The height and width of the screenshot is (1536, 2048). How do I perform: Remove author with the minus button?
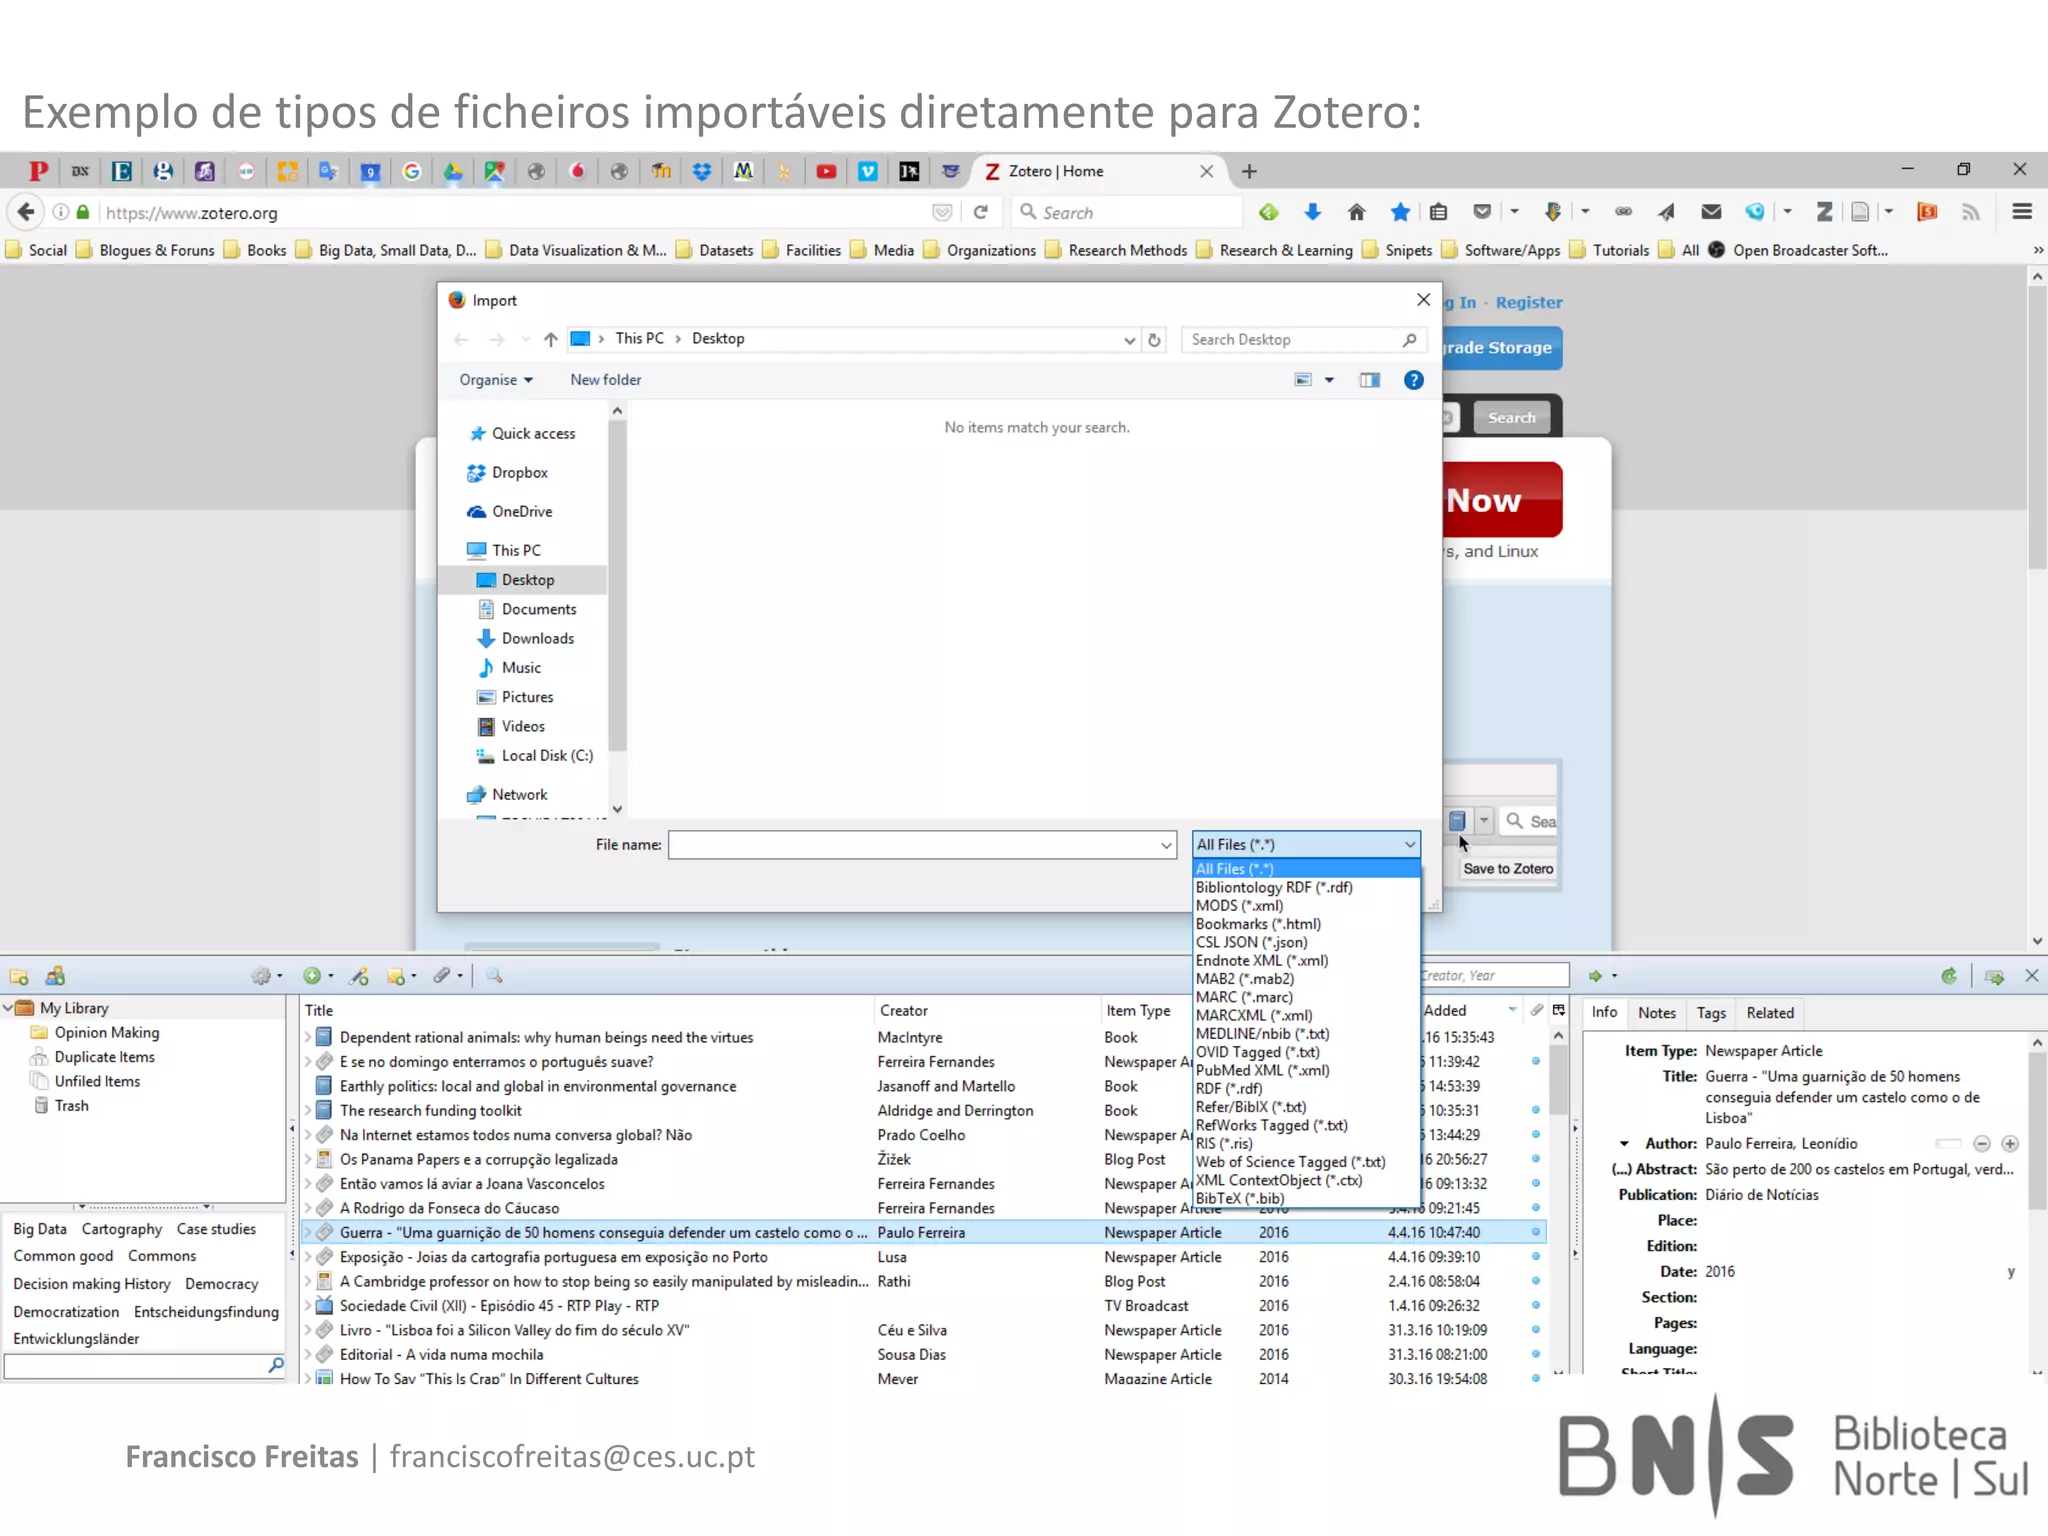[1981, 1144]
